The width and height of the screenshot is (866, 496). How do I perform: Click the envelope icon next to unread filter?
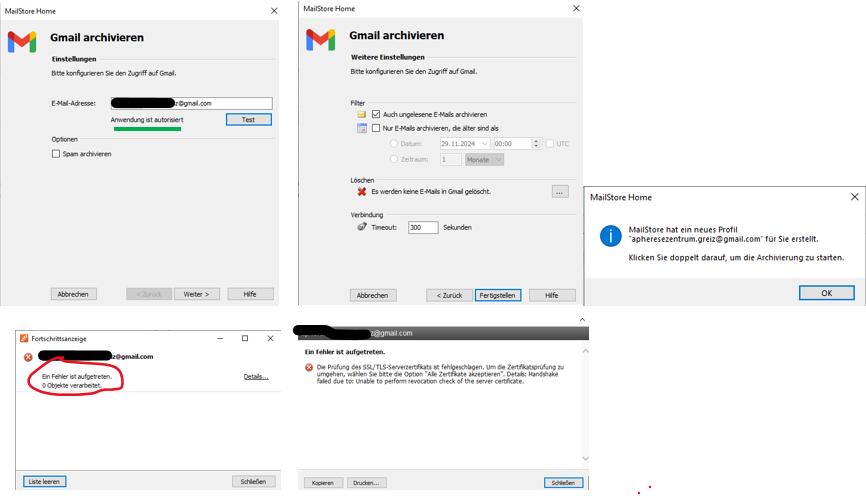(x=362, y=114)
